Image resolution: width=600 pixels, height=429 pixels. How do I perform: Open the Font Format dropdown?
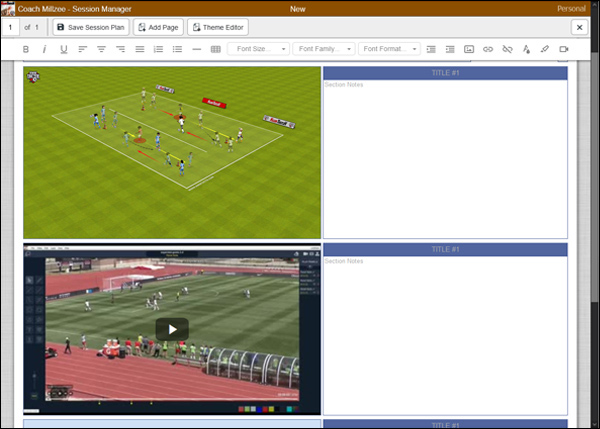(x=389, y=49)
